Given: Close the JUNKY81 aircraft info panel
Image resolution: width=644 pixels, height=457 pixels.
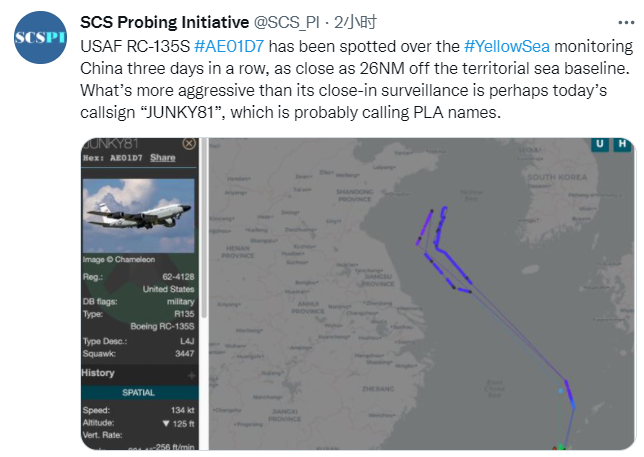Looking at the screenshot, I should [189, 144].
